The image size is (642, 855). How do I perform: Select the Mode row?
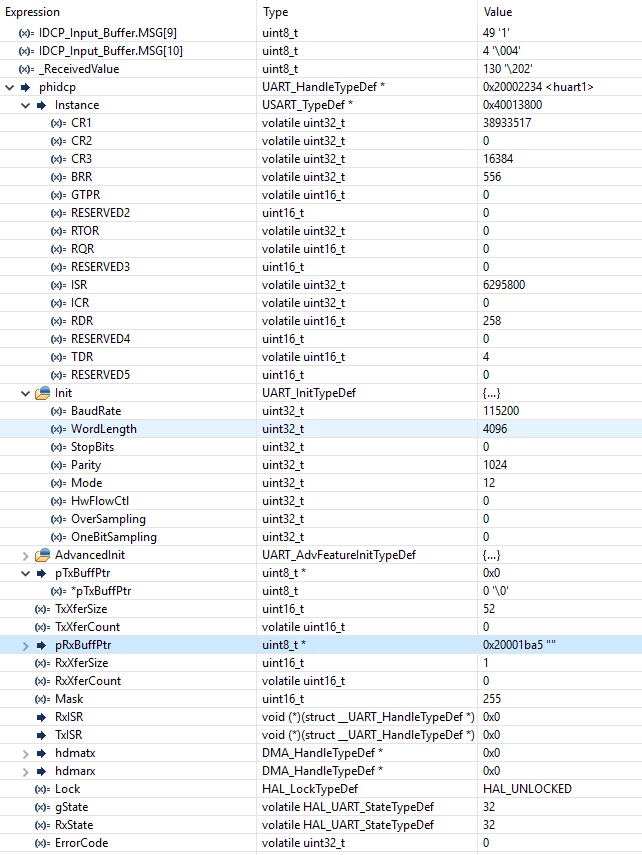(321, 483)
